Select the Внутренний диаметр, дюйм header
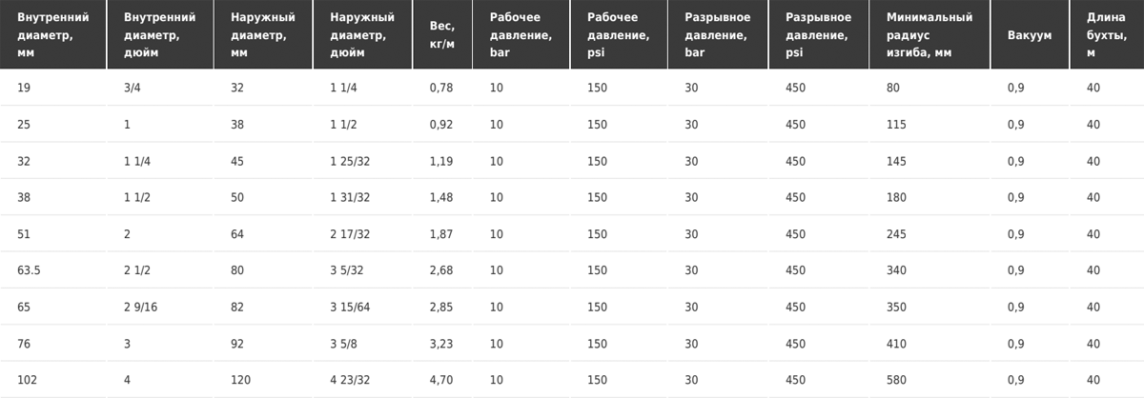Viewport: 1144px width, 398px height. coord(160,35)
